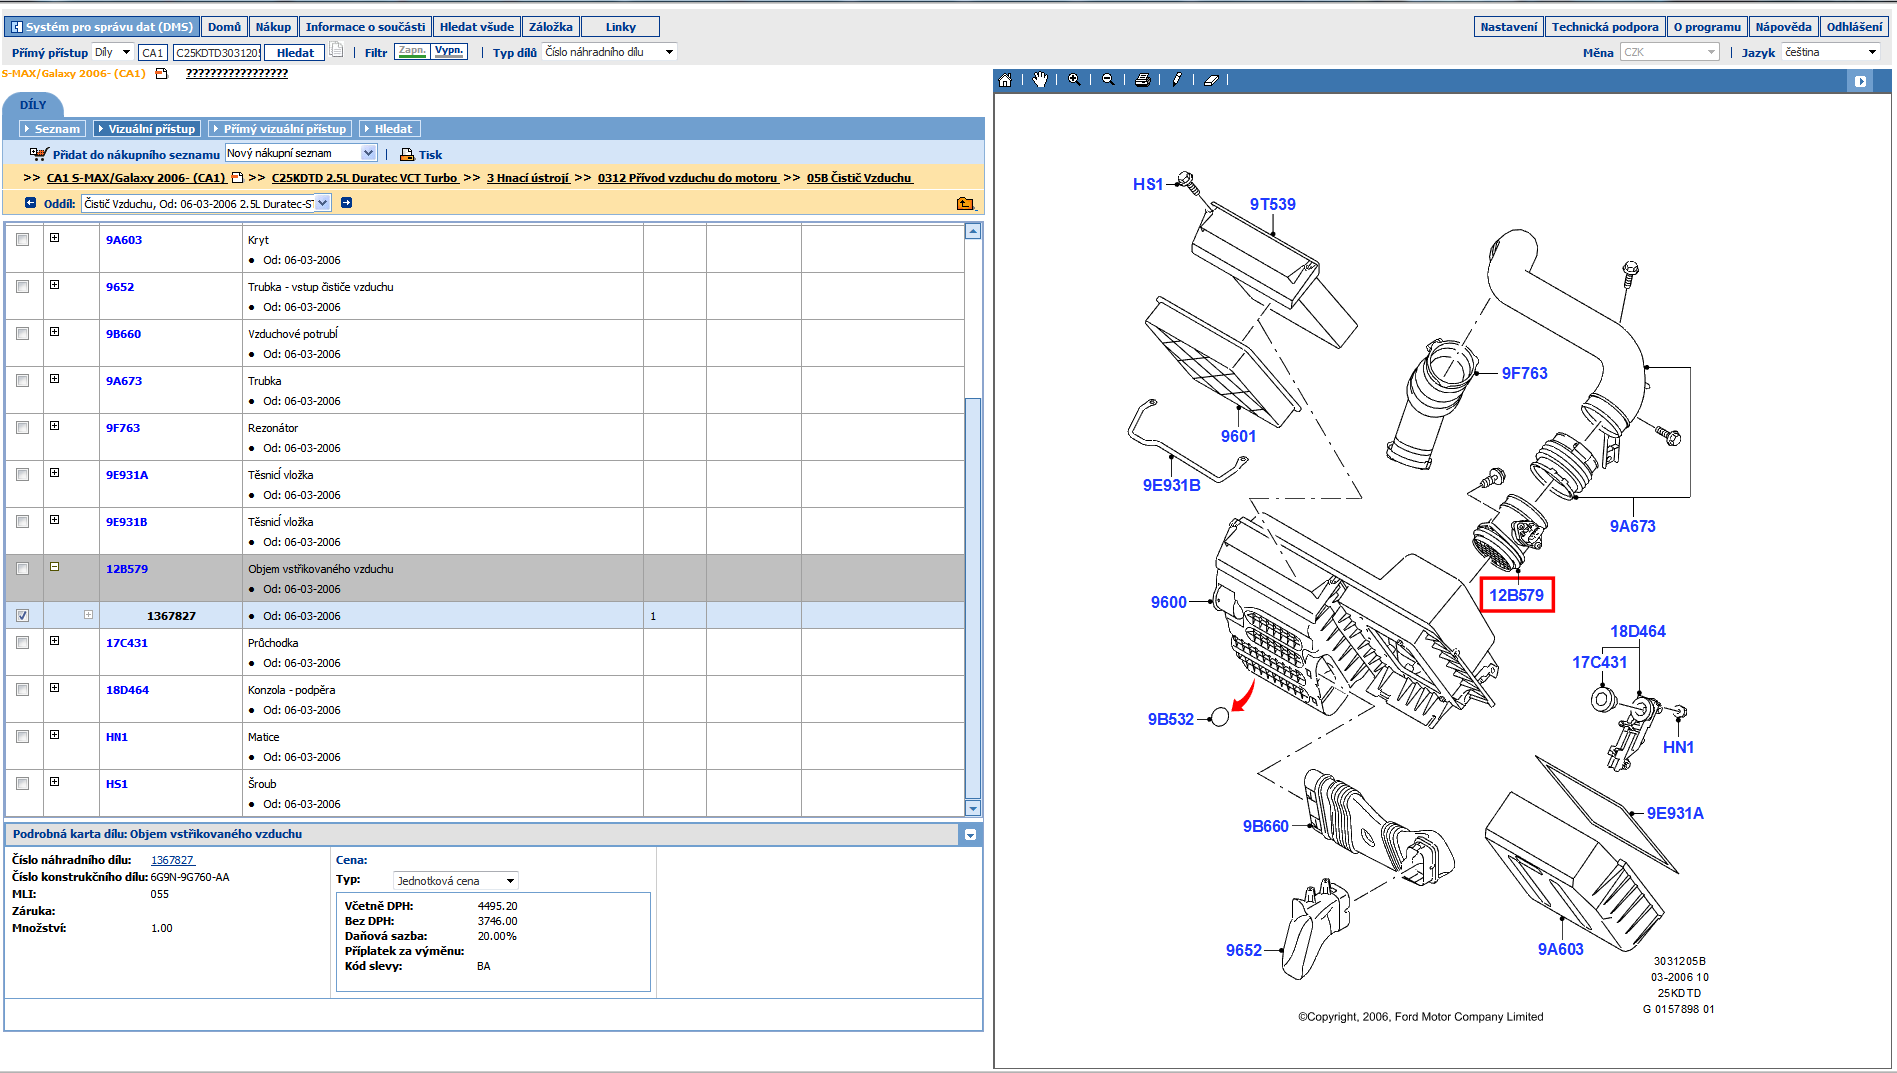Expand the 17C431 Průchodka row
This screenshot has width=1897, height=1073.
55,641
